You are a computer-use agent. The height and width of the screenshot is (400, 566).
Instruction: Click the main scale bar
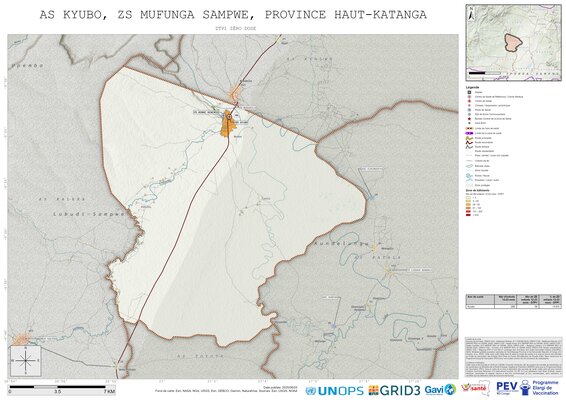click(x=57, y=387)
